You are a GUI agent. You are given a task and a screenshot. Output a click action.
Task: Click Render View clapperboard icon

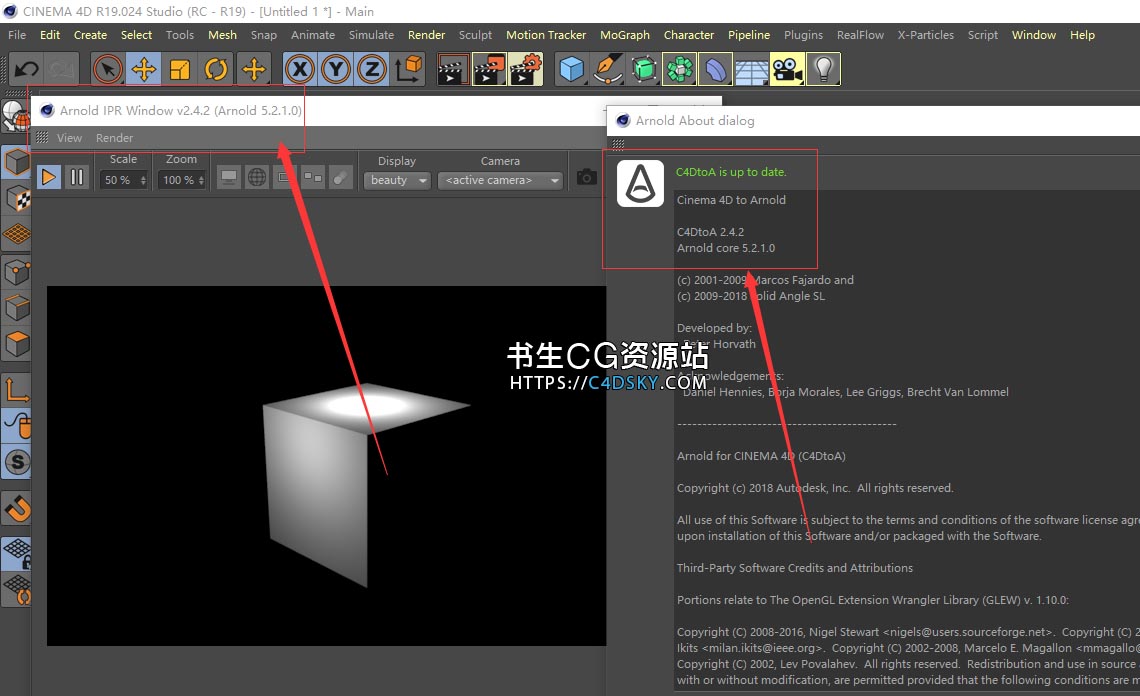click(x=452, y=70)
